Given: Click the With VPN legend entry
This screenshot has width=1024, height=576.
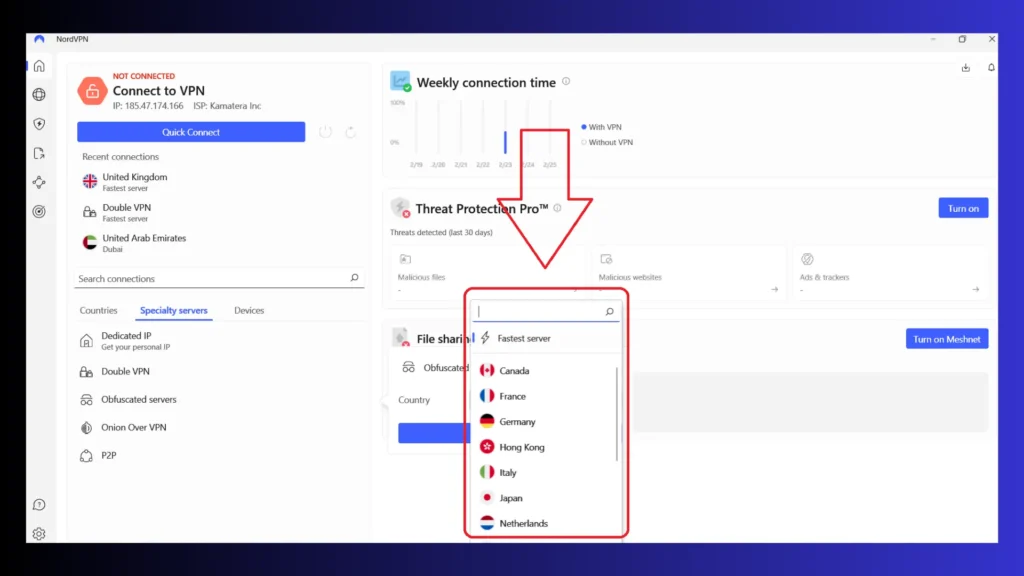Looking at the screenshot, I should coord(601,127).
